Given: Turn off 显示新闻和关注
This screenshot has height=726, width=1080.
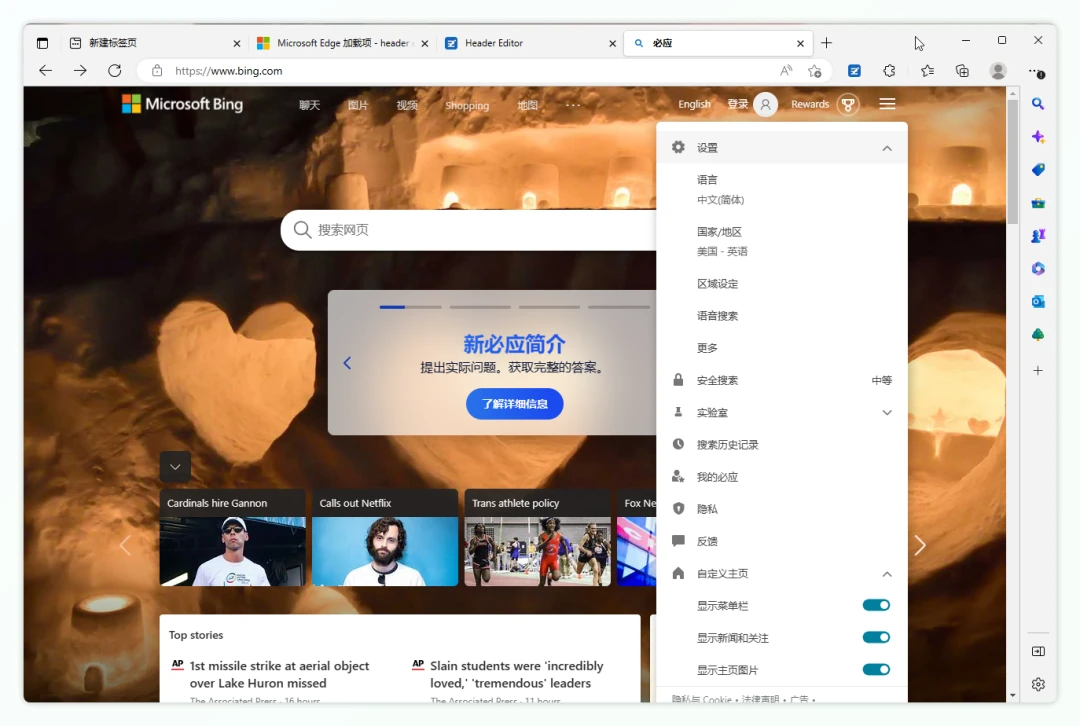Looking at the screenshot, I should click(x=876, y=637).
